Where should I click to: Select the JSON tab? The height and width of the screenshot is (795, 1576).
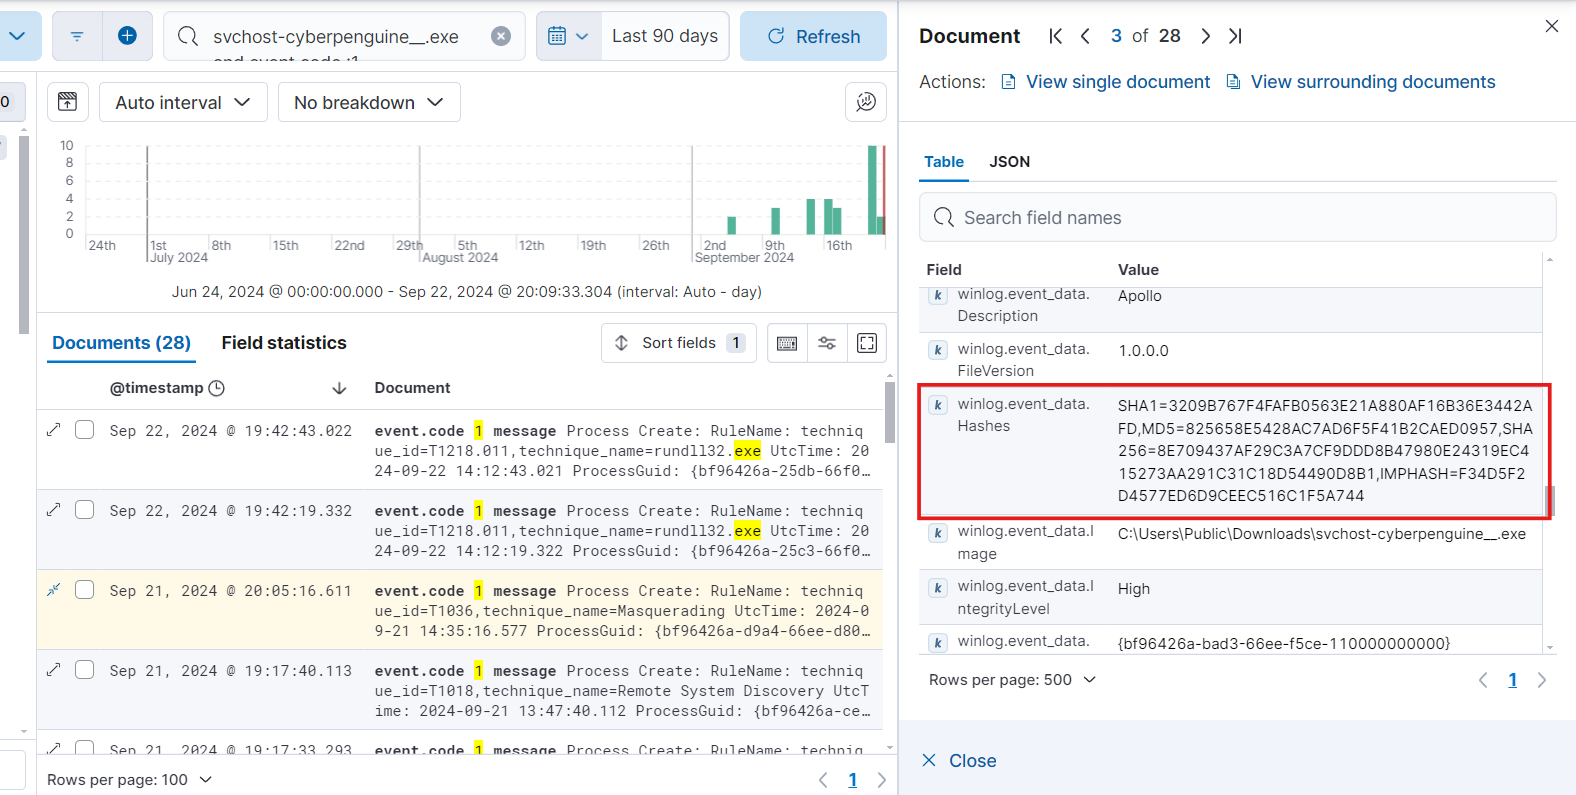[x=1010, y=162]
